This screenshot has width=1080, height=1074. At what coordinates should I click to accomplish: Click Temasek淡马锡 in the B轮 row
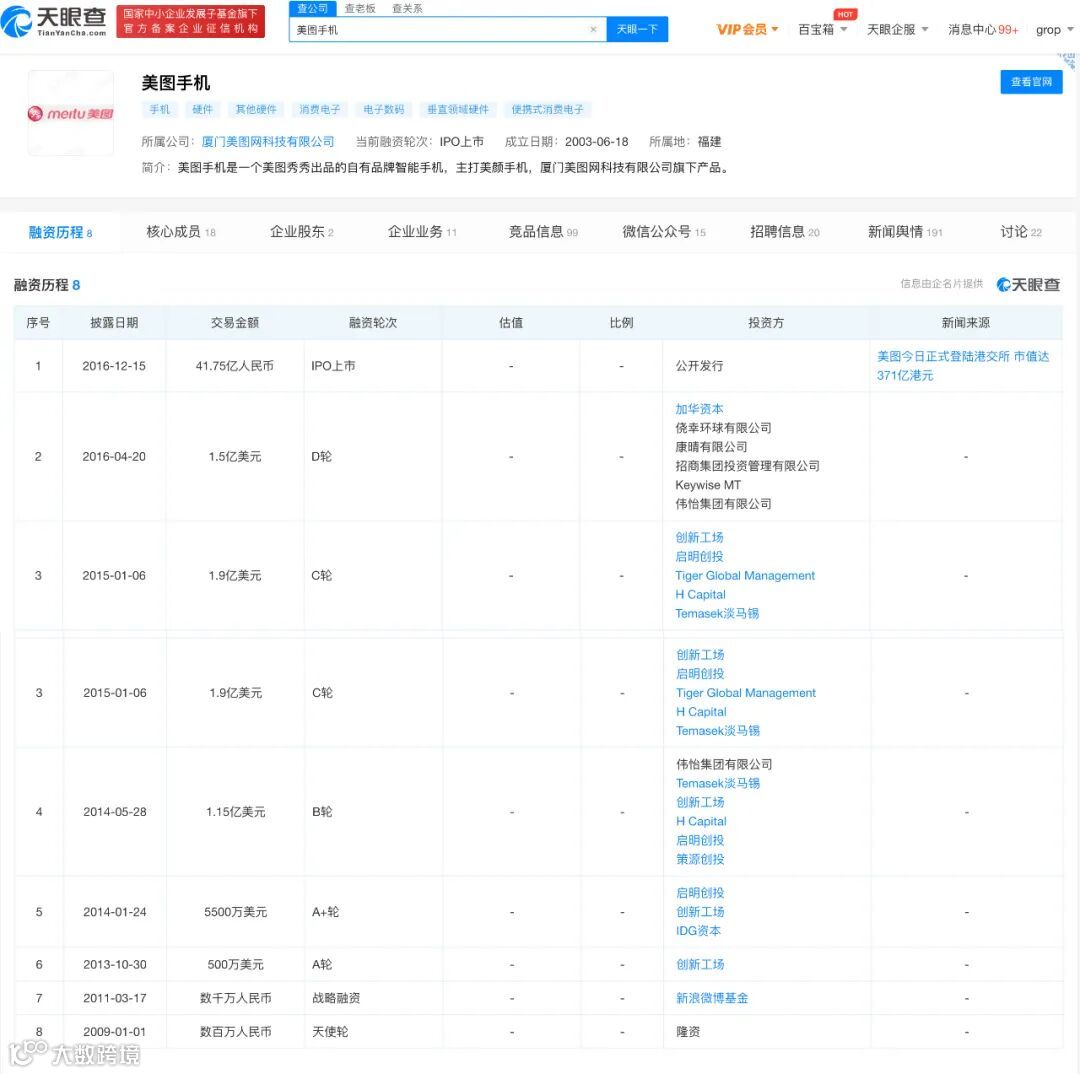point(718,783)
